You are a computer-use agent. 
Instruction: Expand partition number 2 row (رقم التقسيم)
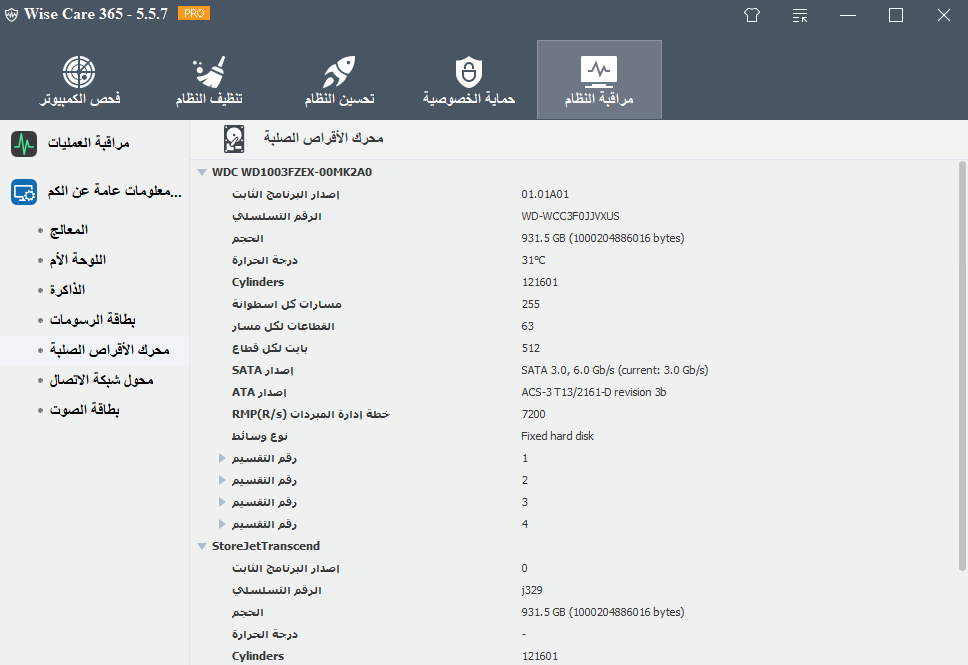tap(222, 480)
